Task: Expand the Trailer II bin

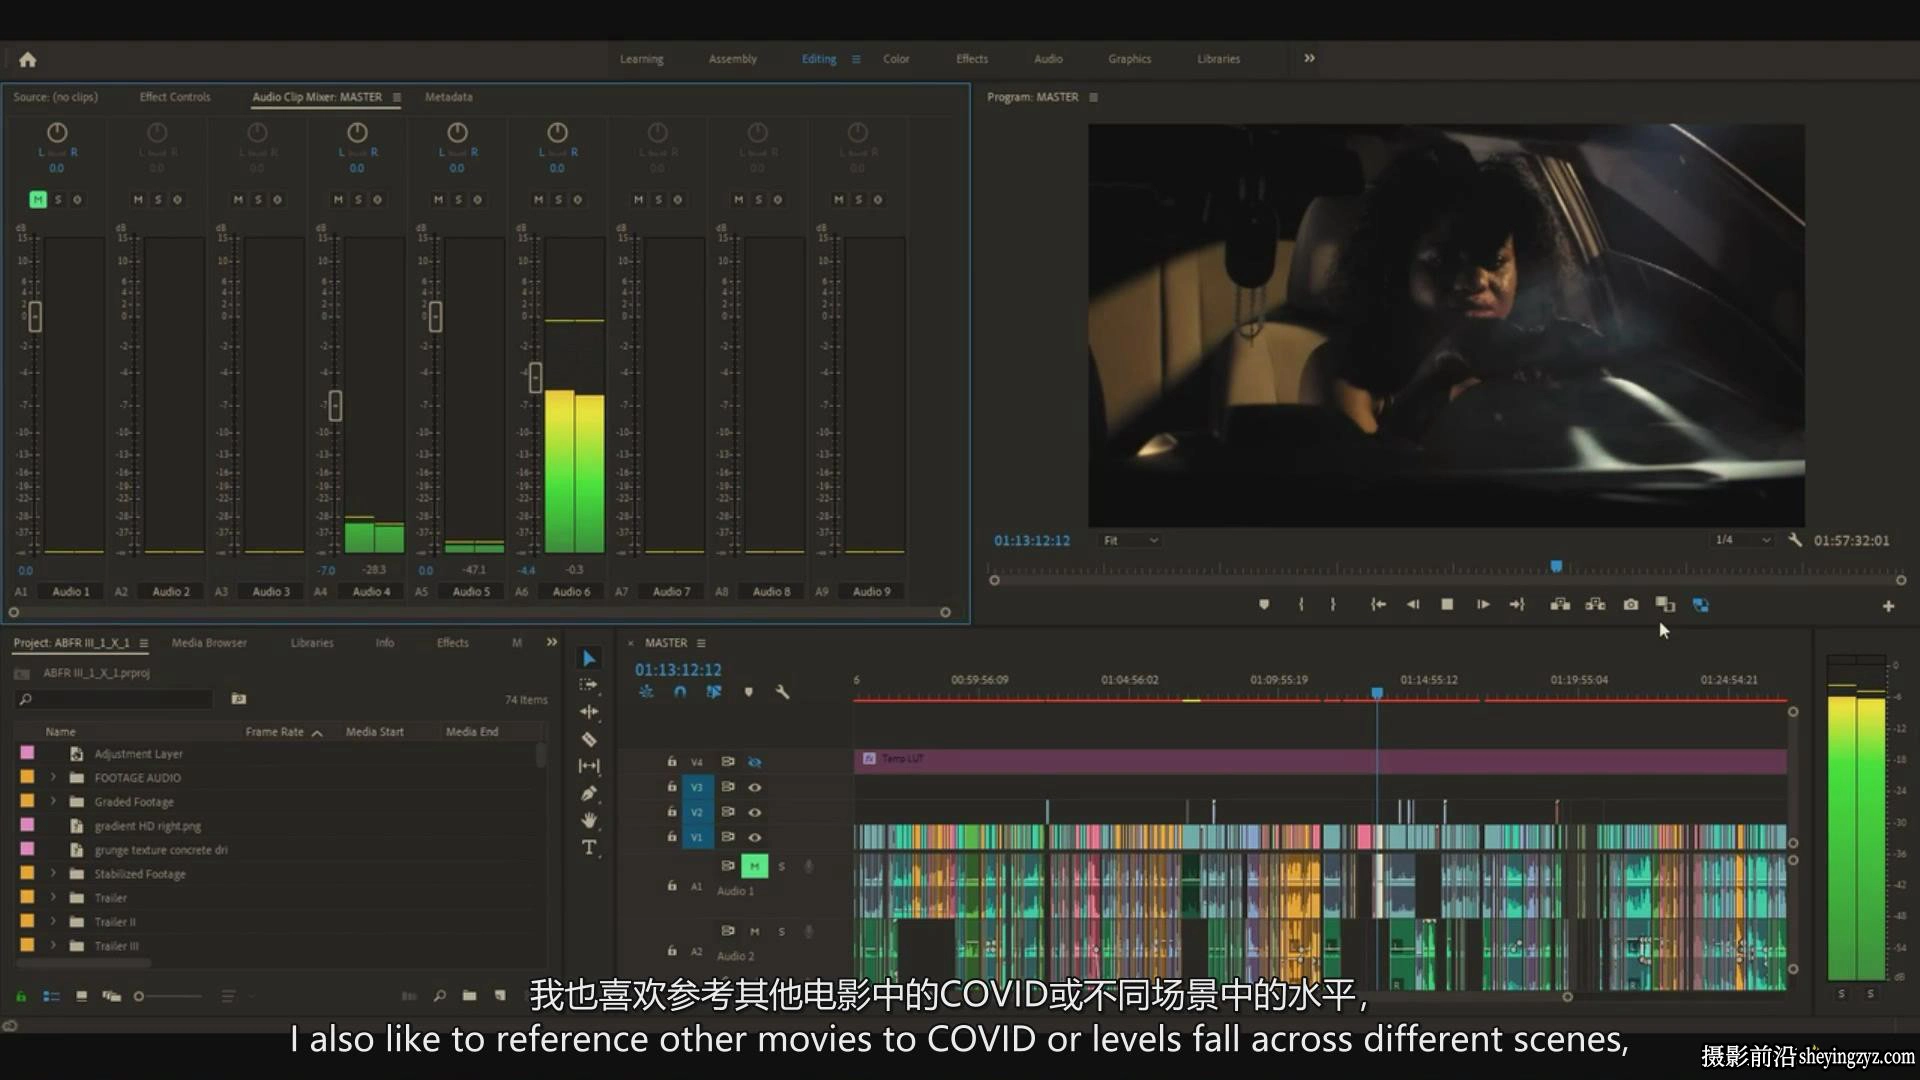Action: [x=53, y=921]
